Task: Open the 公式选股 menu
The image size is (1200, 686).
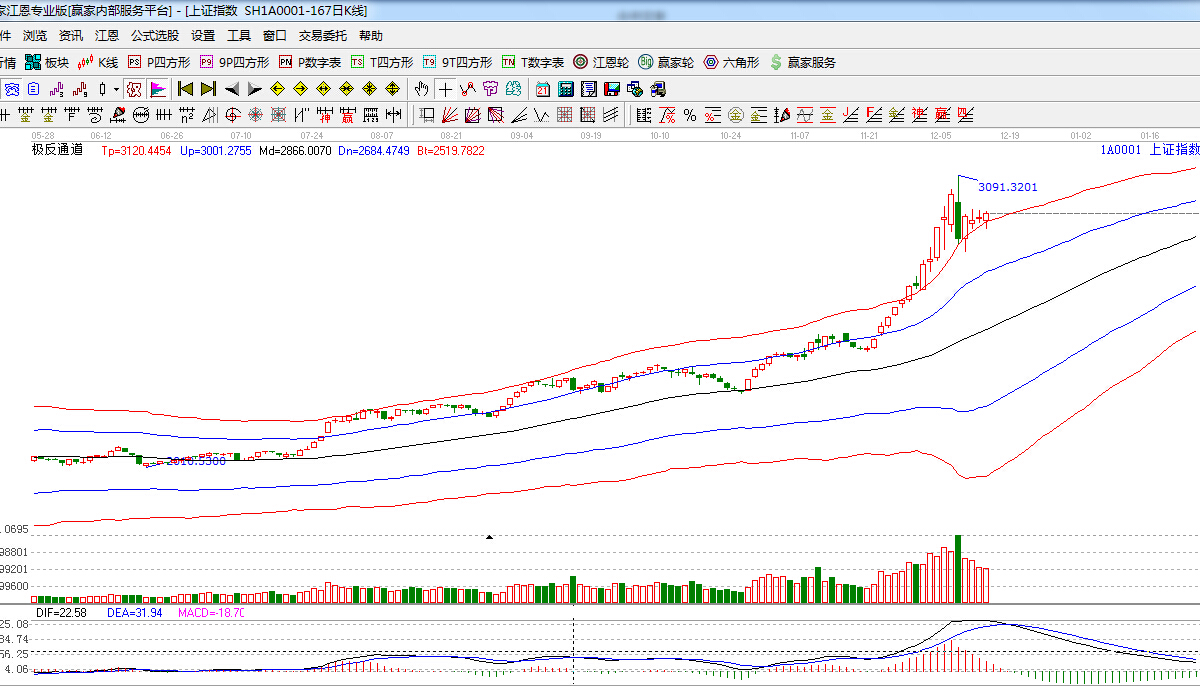Action: point(155,36)
